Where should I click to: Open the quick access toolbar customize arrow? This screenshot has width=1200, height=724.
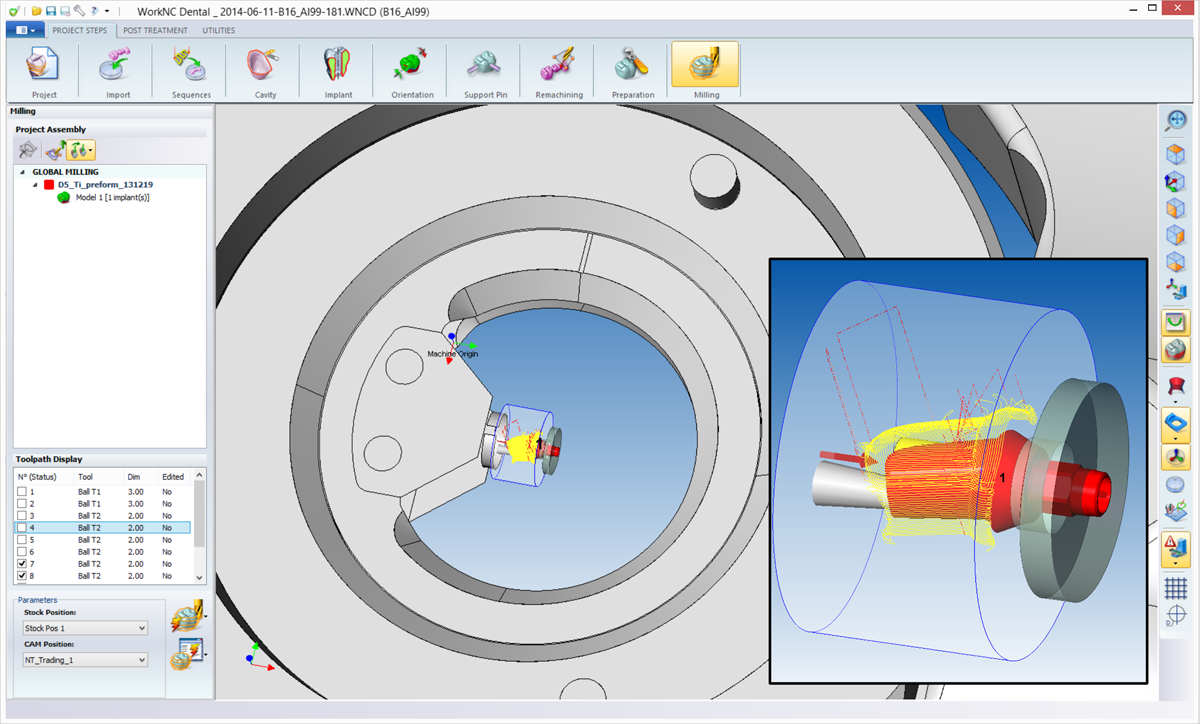pos(106,10)
